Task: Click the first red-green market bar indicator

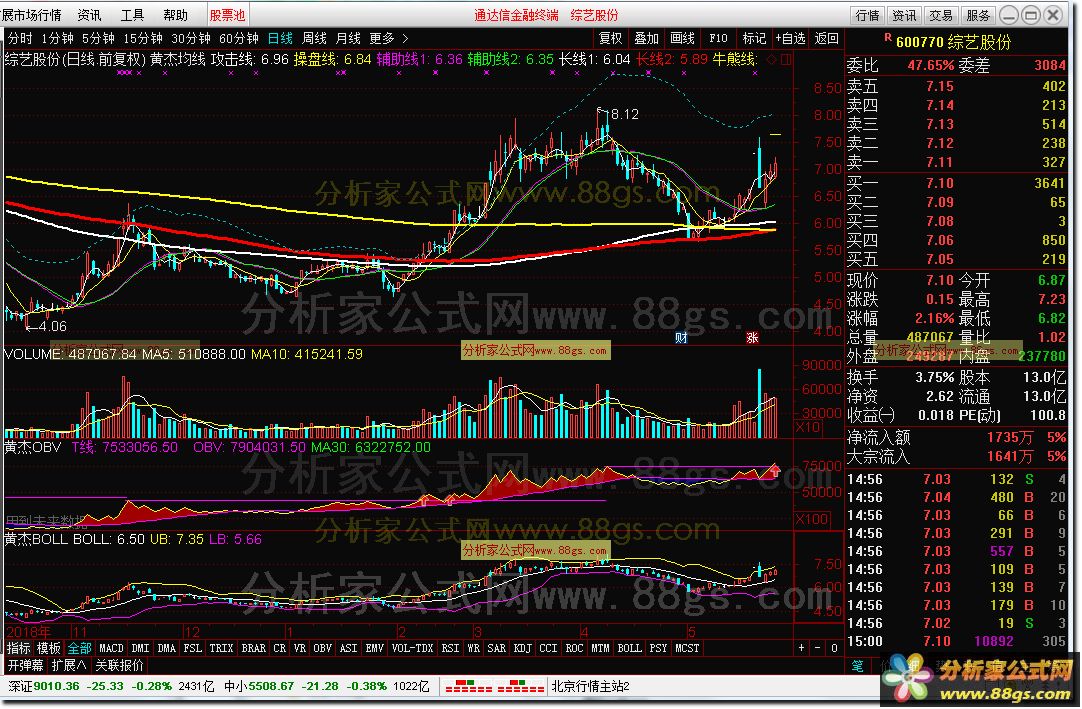Action: 469,686
